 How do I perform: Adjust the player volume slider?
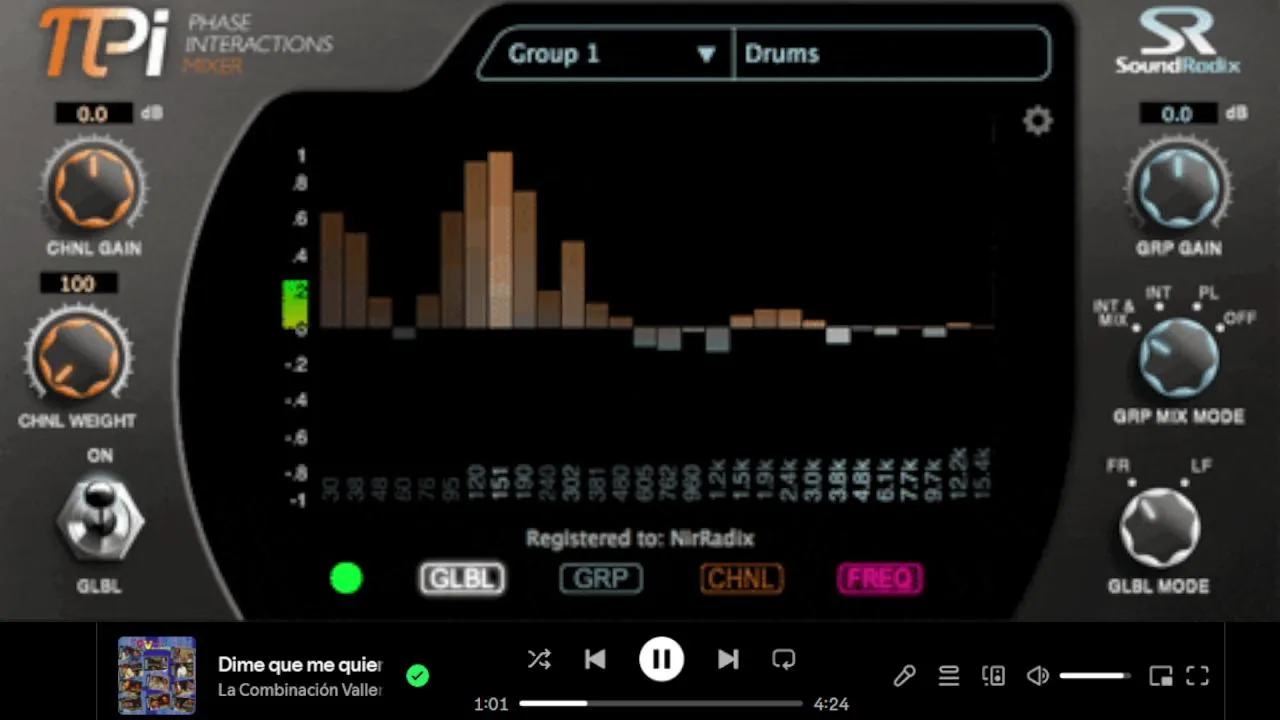click(1095, 676)
